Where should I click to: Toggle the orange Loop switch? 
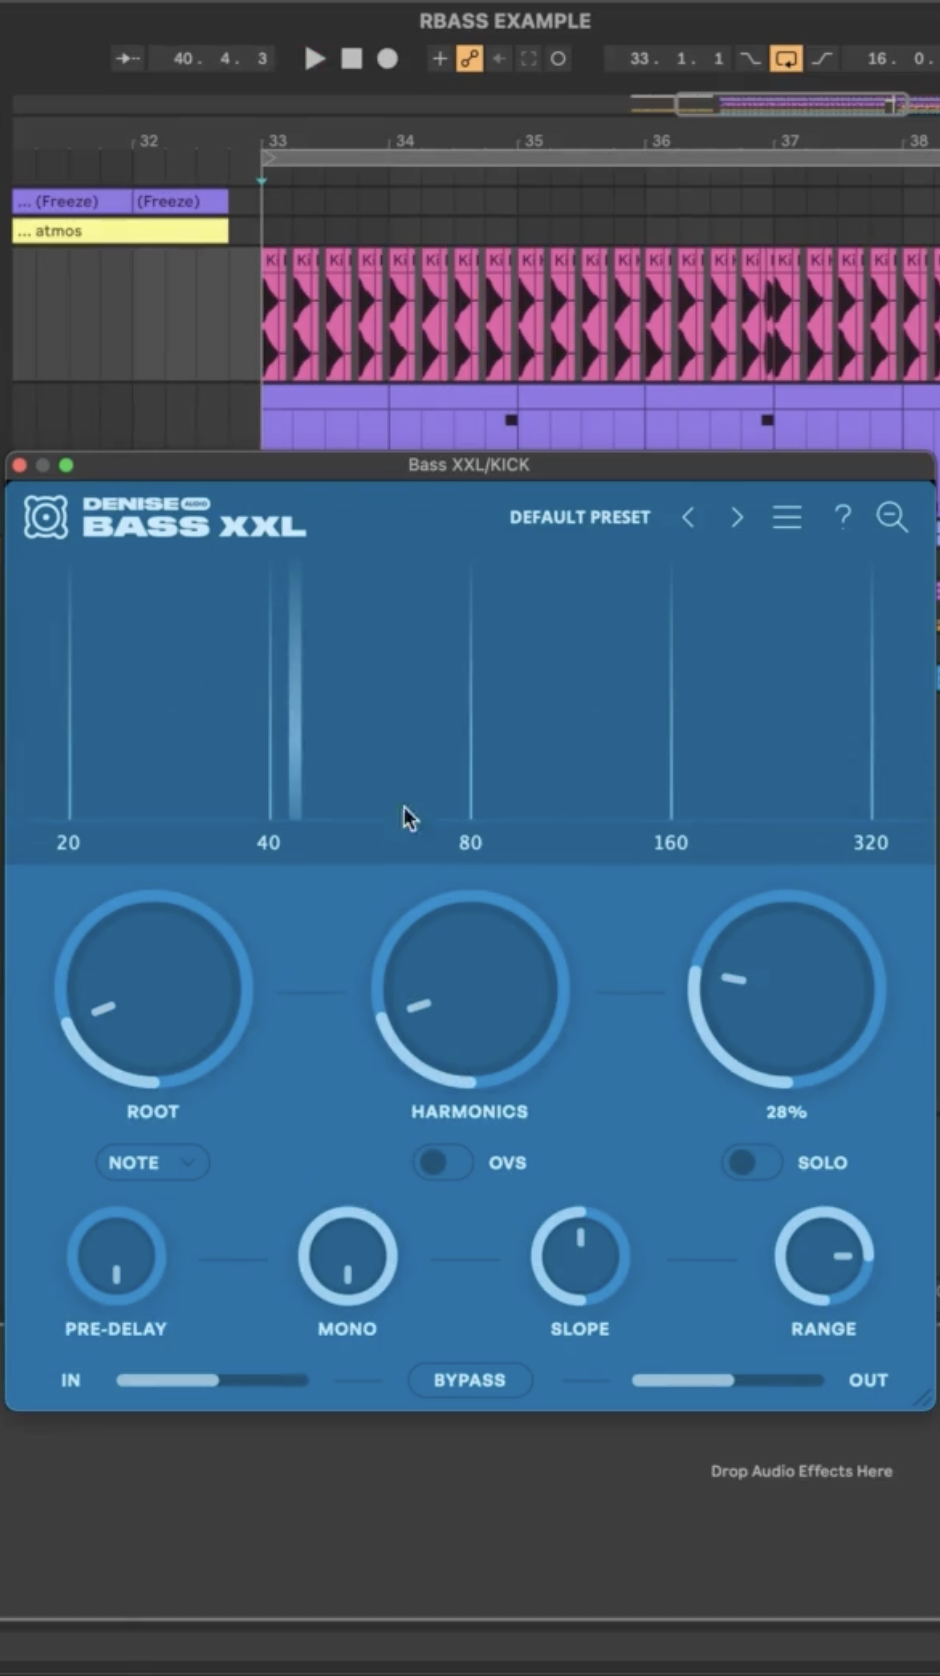point(786,59)
